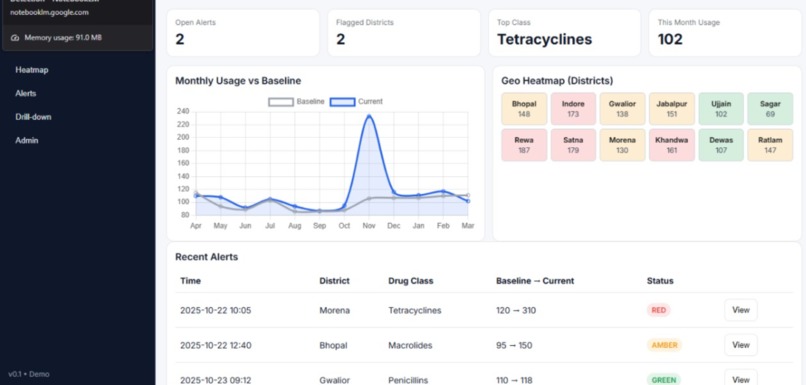Click the timestamp 2025-10-22 10:05

(215, 310)
